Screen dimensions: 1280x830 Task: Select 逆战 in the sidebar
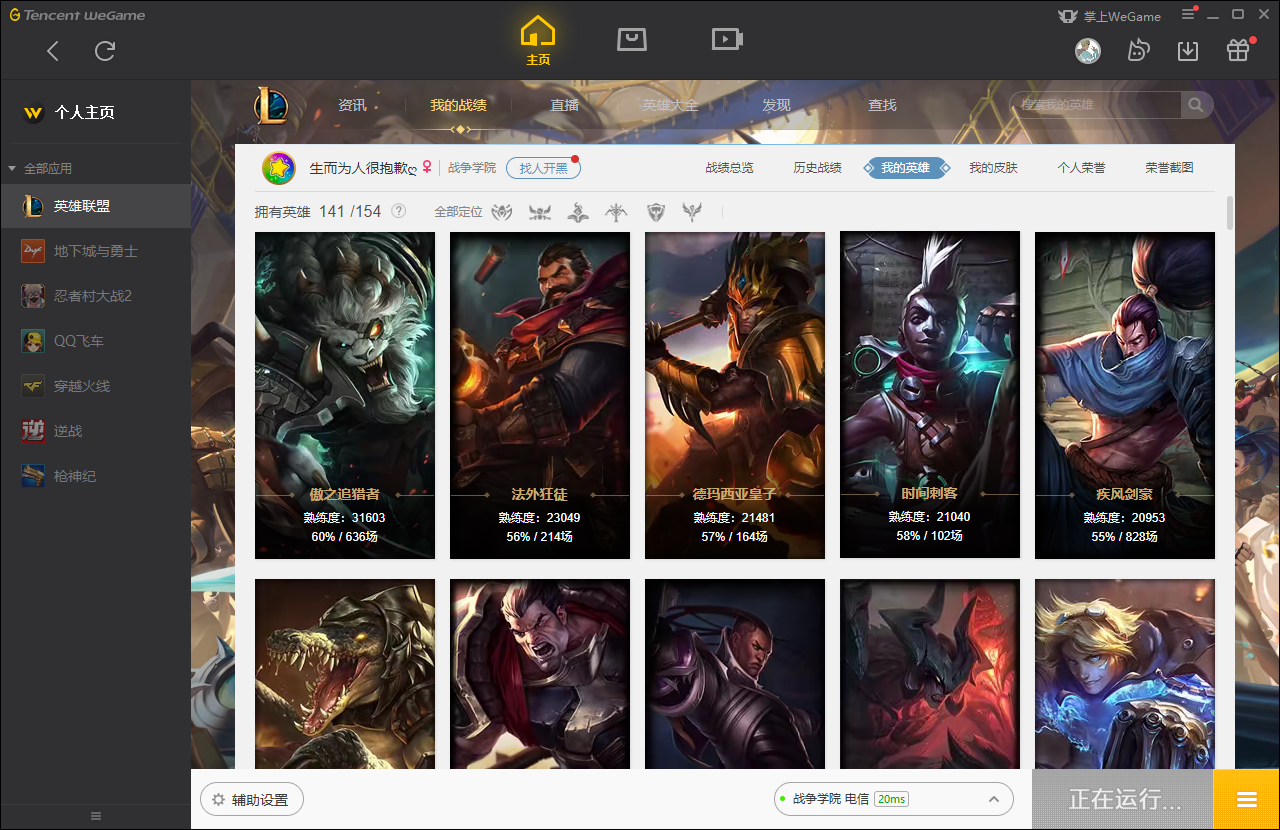pyautogui.click(x=95, y=431)
